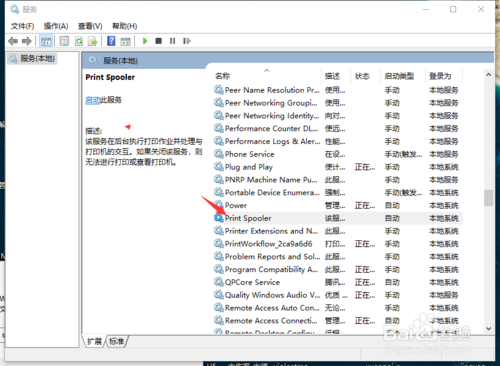Click the green Start Service play icon
This screenshot has height=366, width=500.
145,41
